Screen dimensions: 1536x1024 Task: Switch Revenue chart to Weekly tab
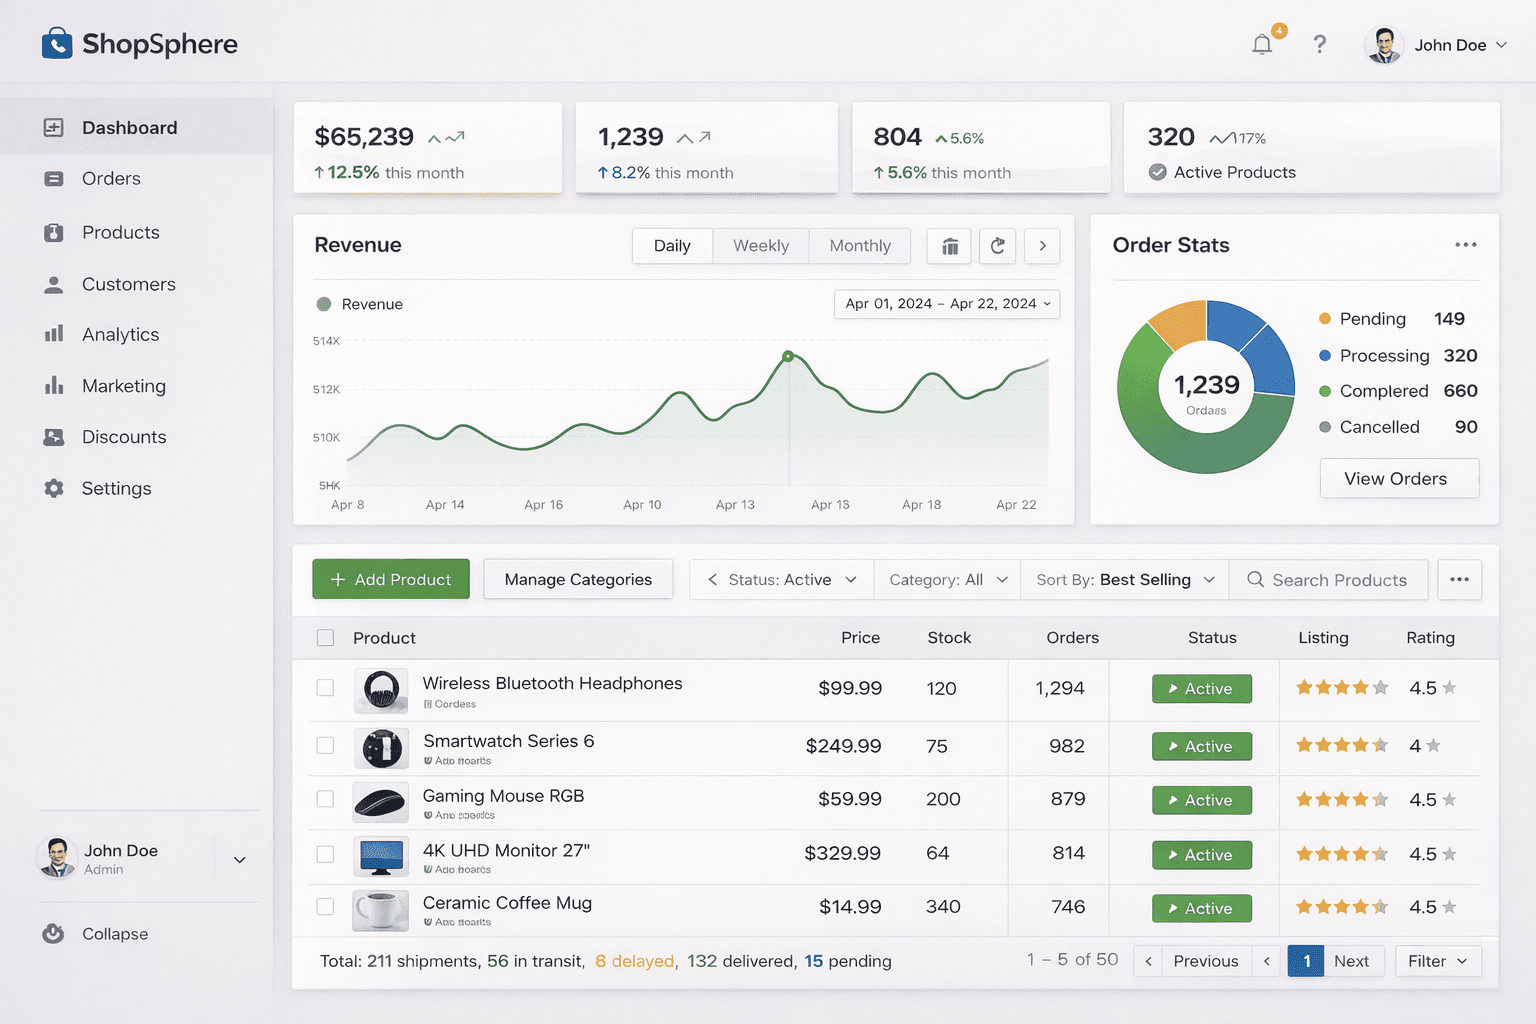click(x=760, y=246)
